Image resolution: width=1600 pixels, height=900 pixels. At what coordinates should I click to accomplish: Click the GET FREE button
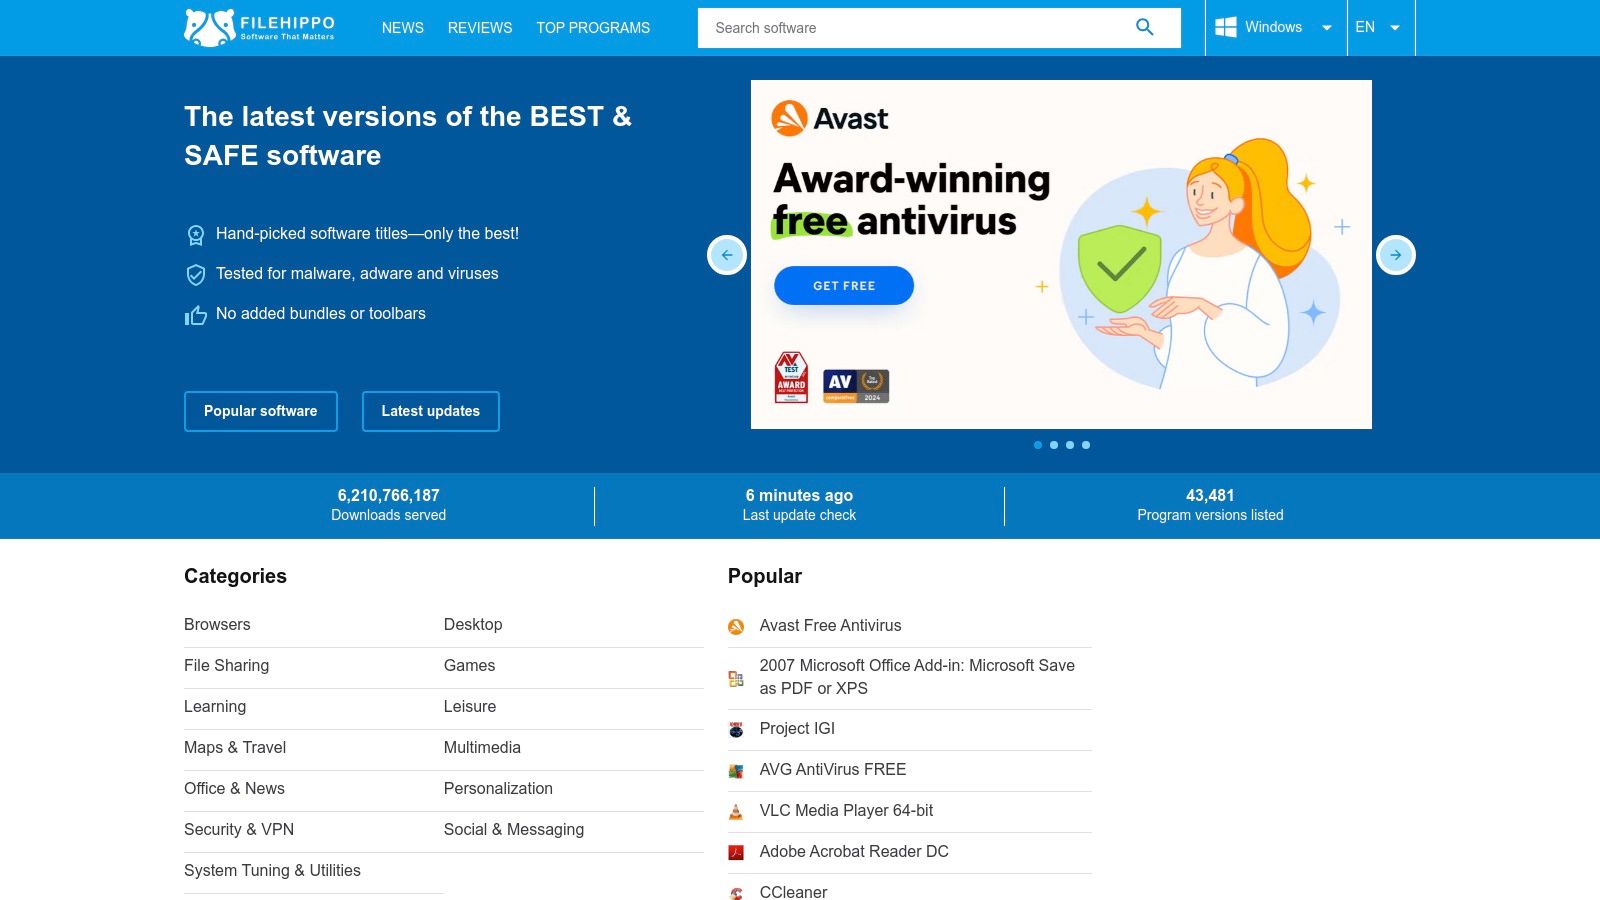pos(844,285)
